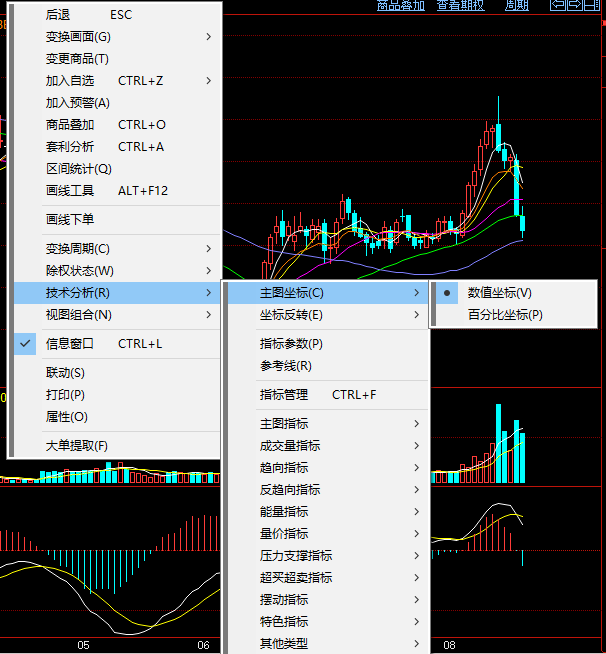
Task: Expand the 超买超卖指标 submenu
Action: pyautogui.click(x=296, y=578)
